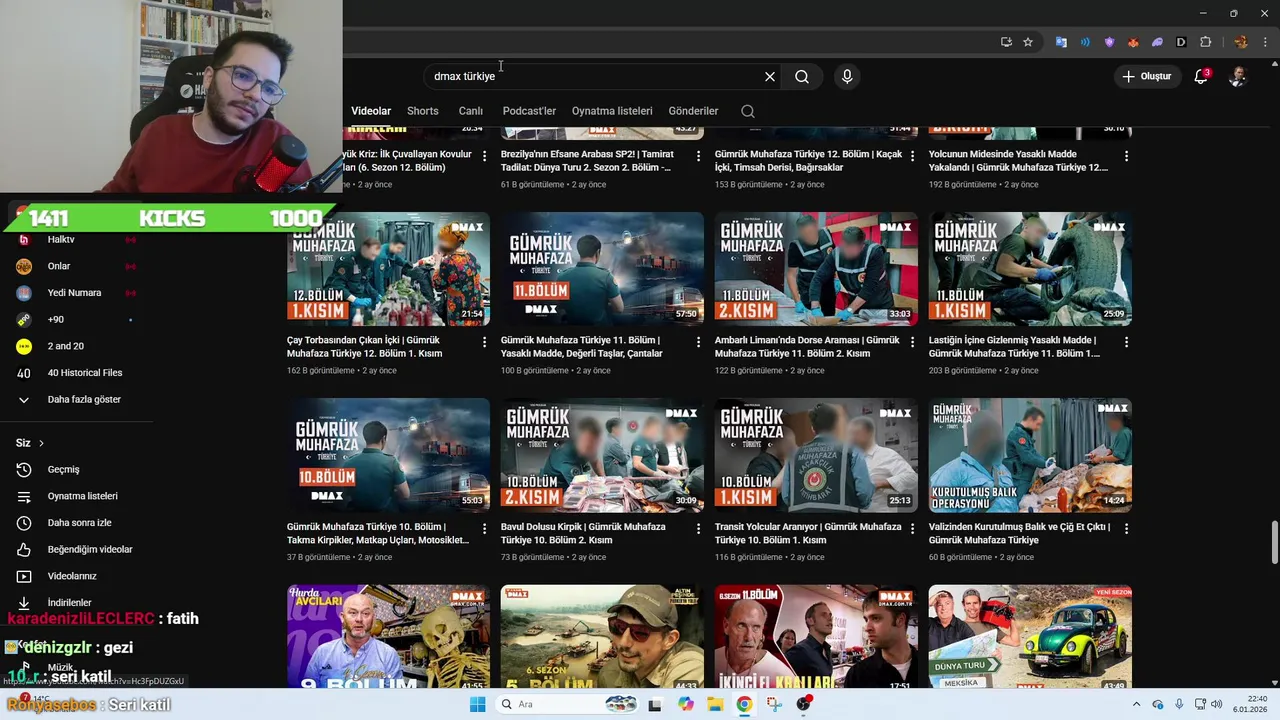This screenshot has width=1280, height=720.
Task: Open options for 'Ambarlı Limanı'nda Dorse Araması' video
Action: coord(912,342)
